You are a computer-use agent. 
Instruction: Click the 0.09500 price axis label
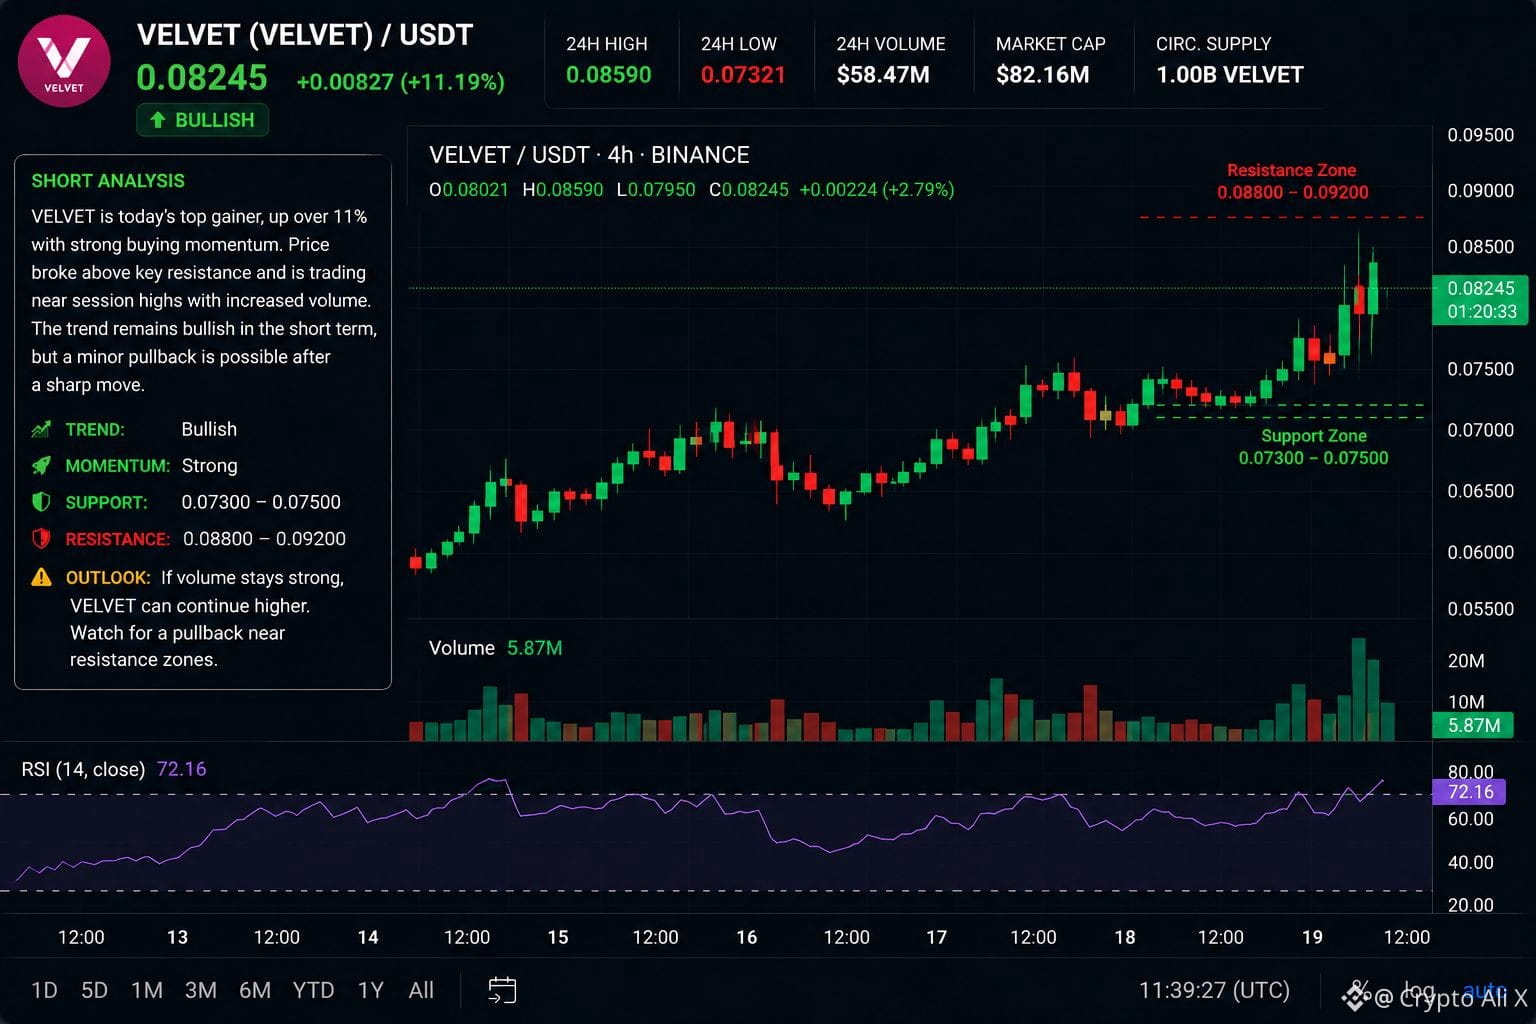click(x=1480, y=135)
